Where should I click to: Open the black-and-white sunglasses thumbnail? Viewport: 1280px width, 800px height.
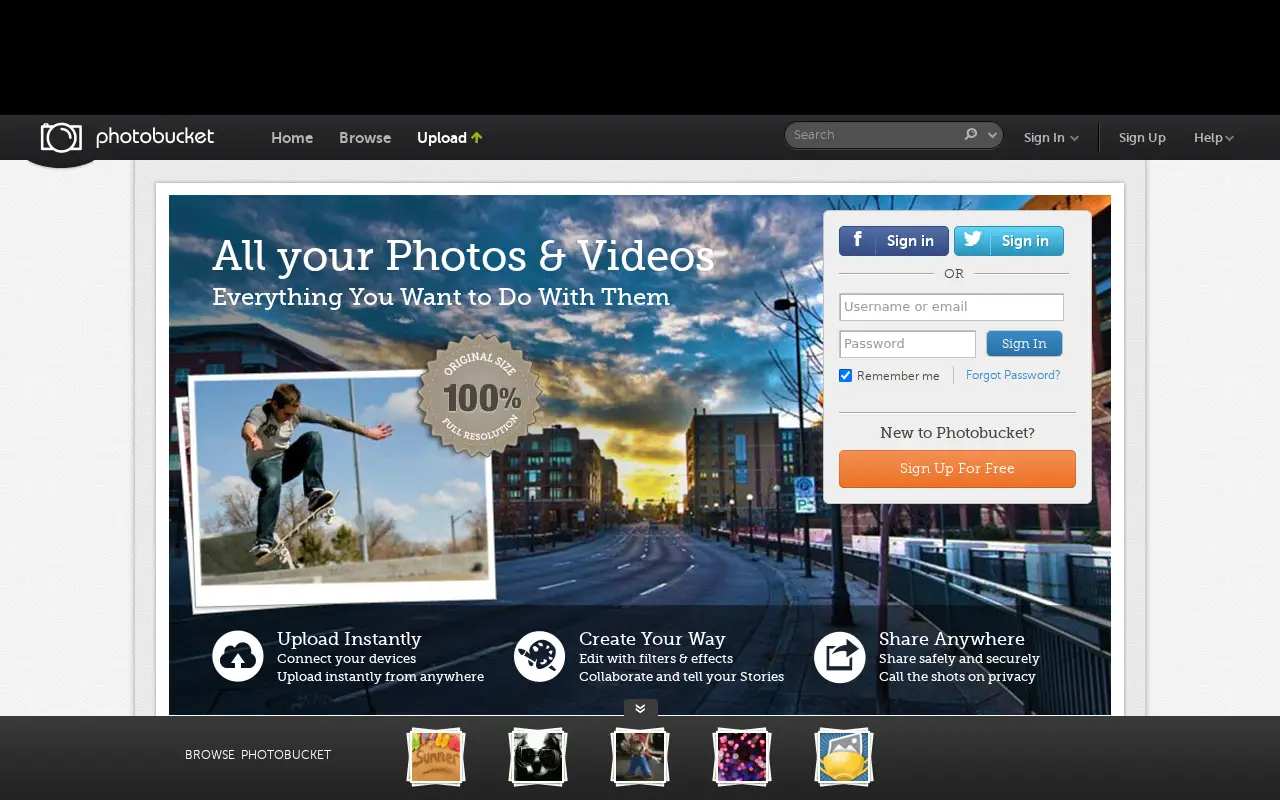(538, 757)
